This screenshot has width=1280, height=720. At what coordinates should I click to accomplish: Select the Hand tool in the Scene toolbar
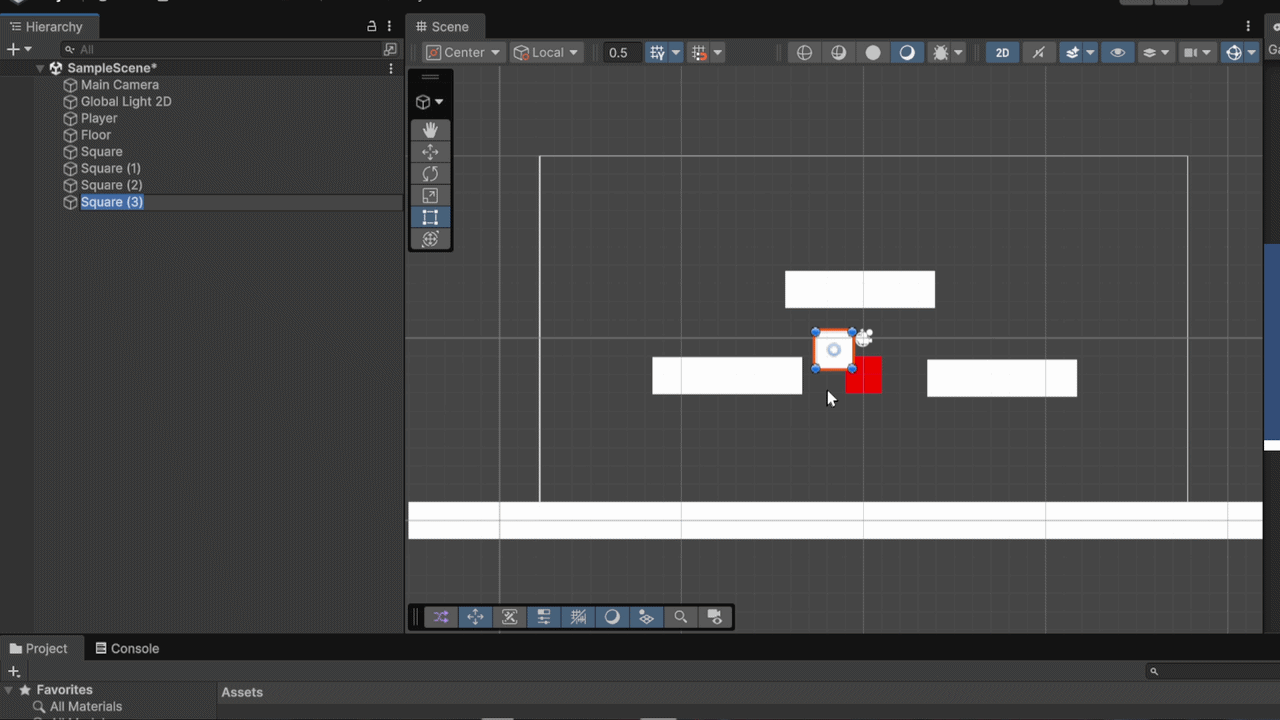coord(430,130)
